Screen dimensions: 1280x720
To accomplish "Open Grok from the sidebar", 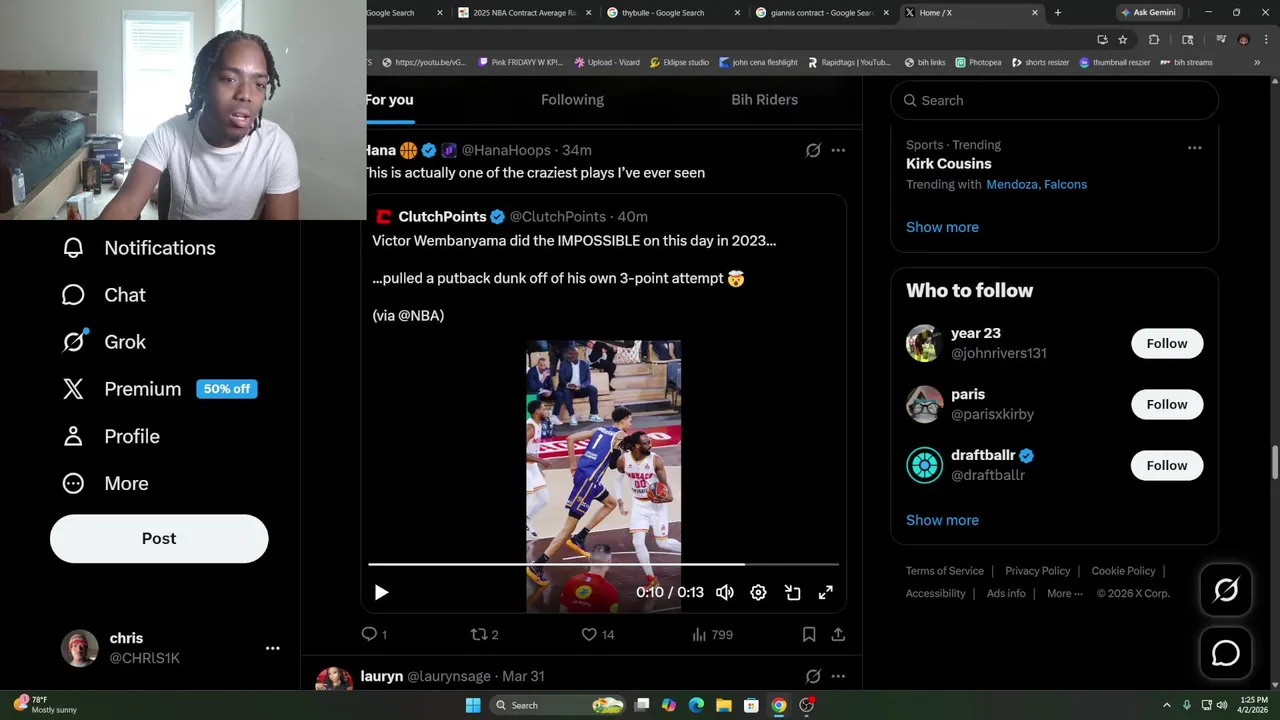I will (x=104, y=342).
